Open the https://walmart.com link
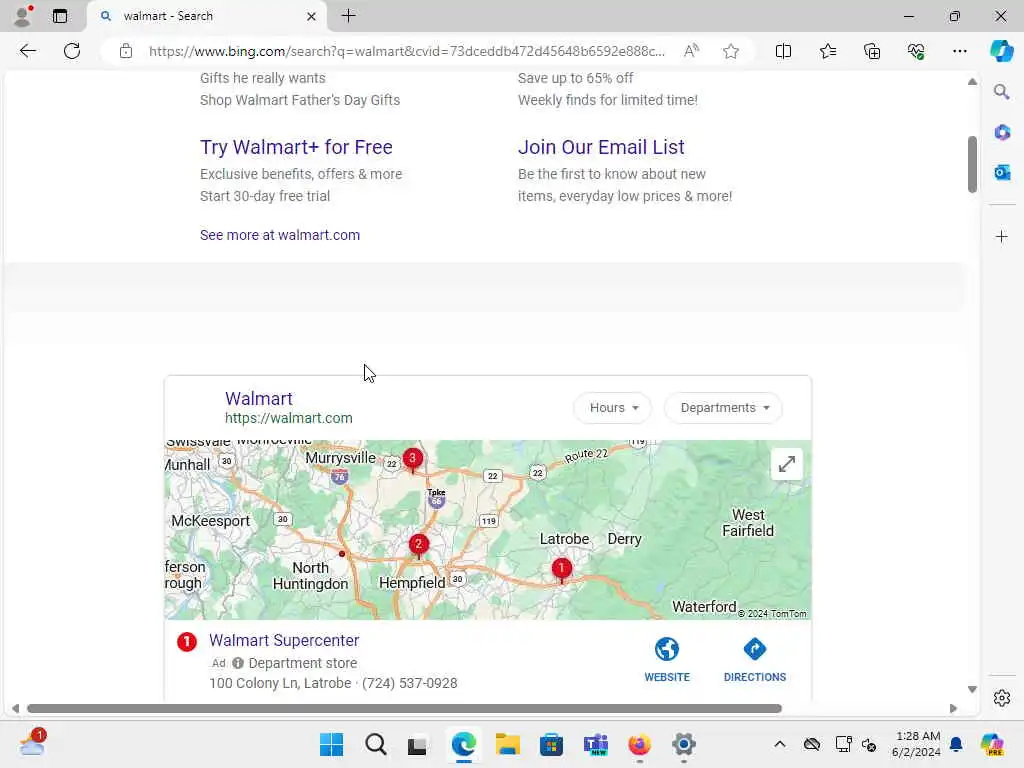This screenshot has width=1024, height=768. click(289, 418)
